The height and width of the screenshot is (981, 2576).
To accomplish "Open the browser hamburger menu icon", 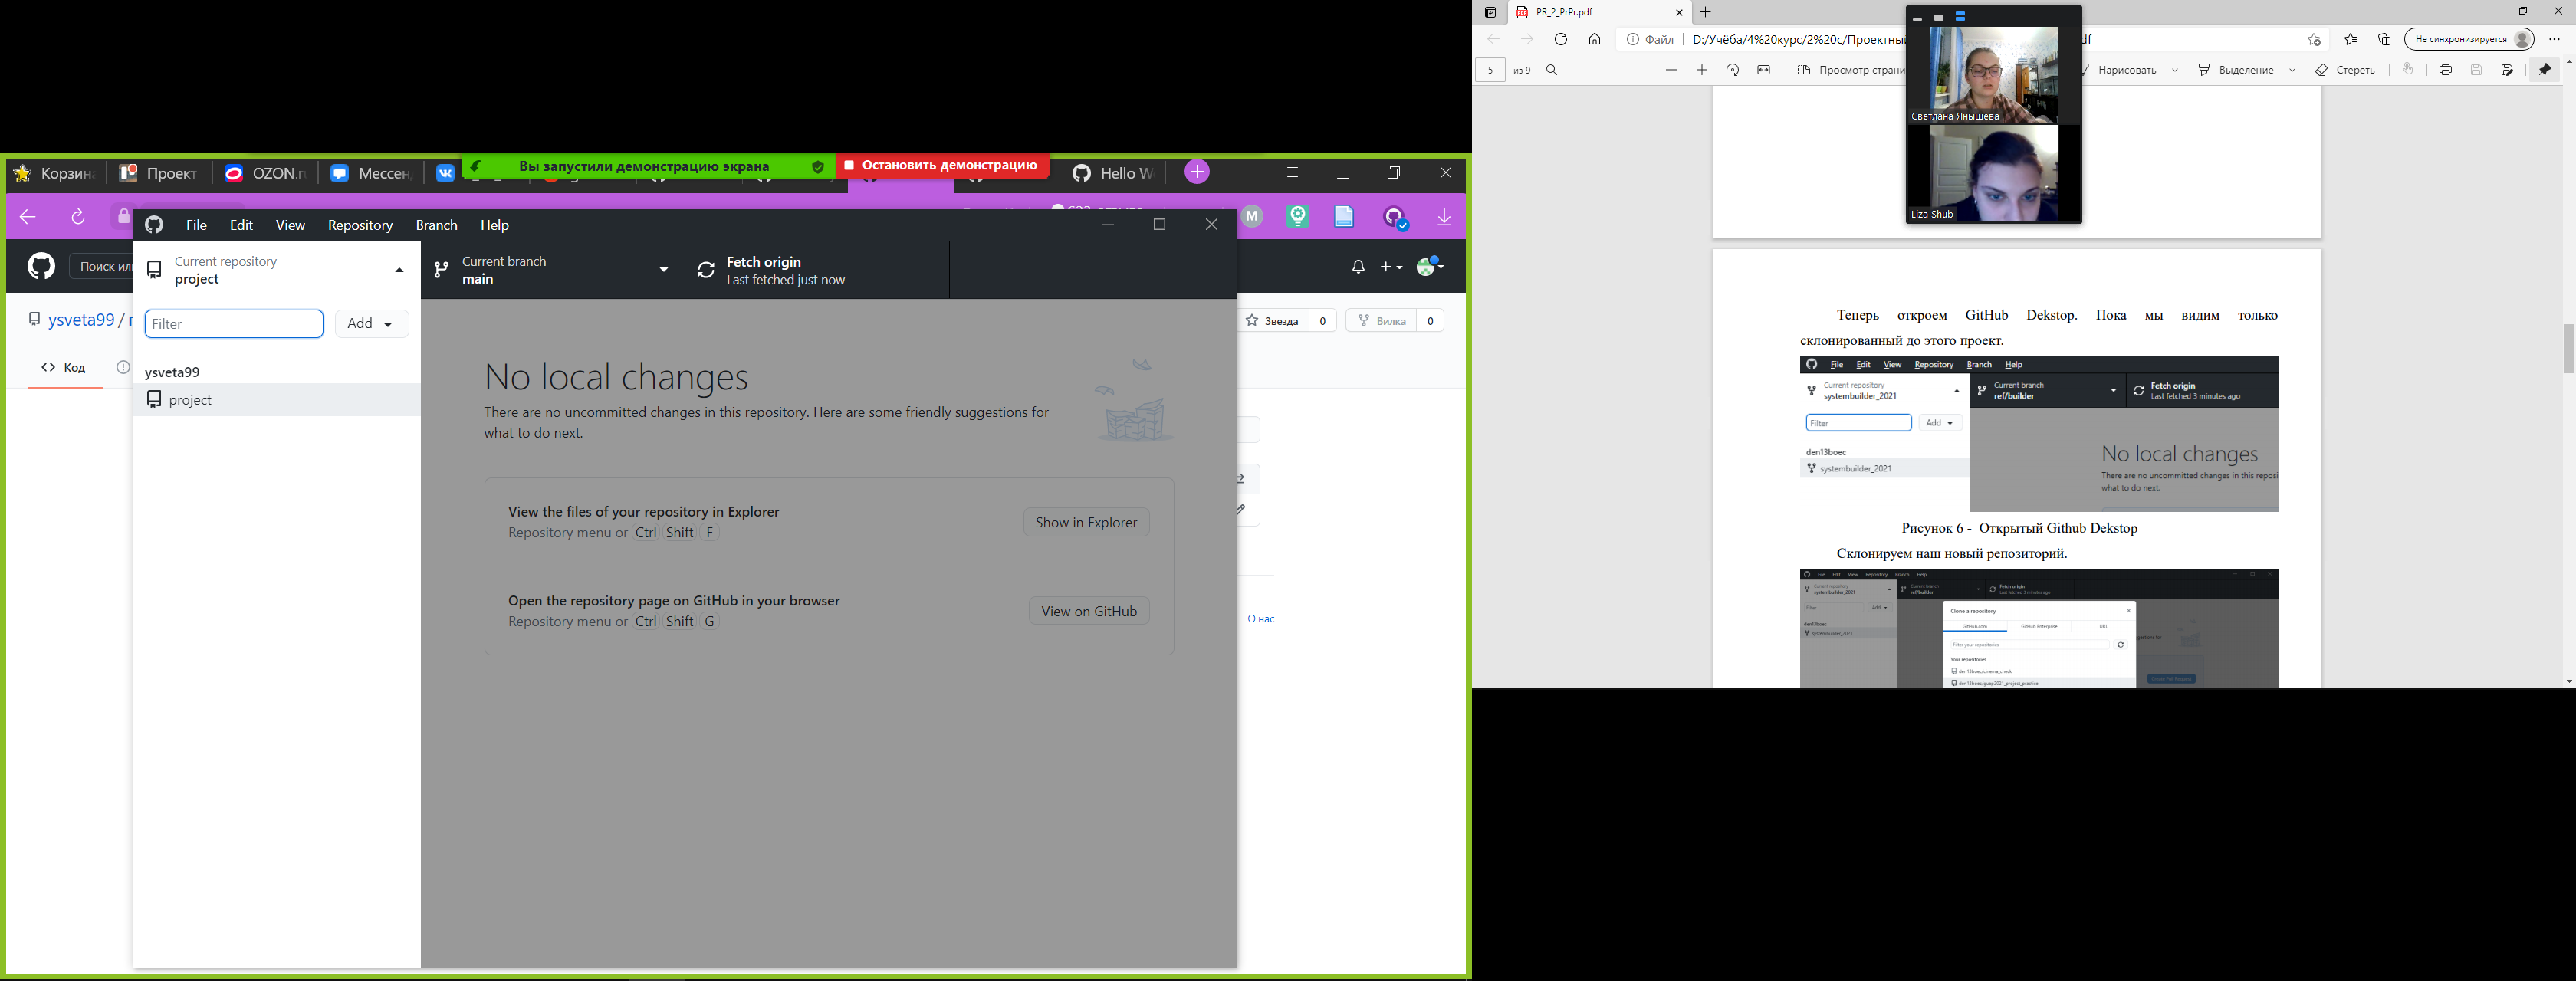I will [x=1292, y=173].
